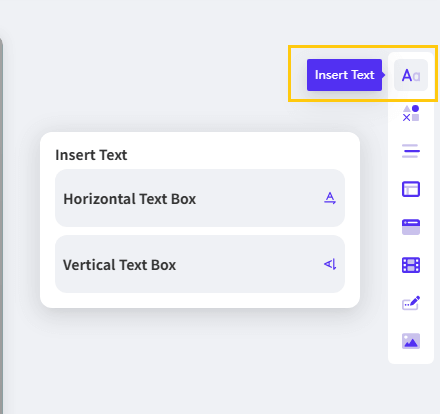Open the image insert icon

click(x=411, y=341)
